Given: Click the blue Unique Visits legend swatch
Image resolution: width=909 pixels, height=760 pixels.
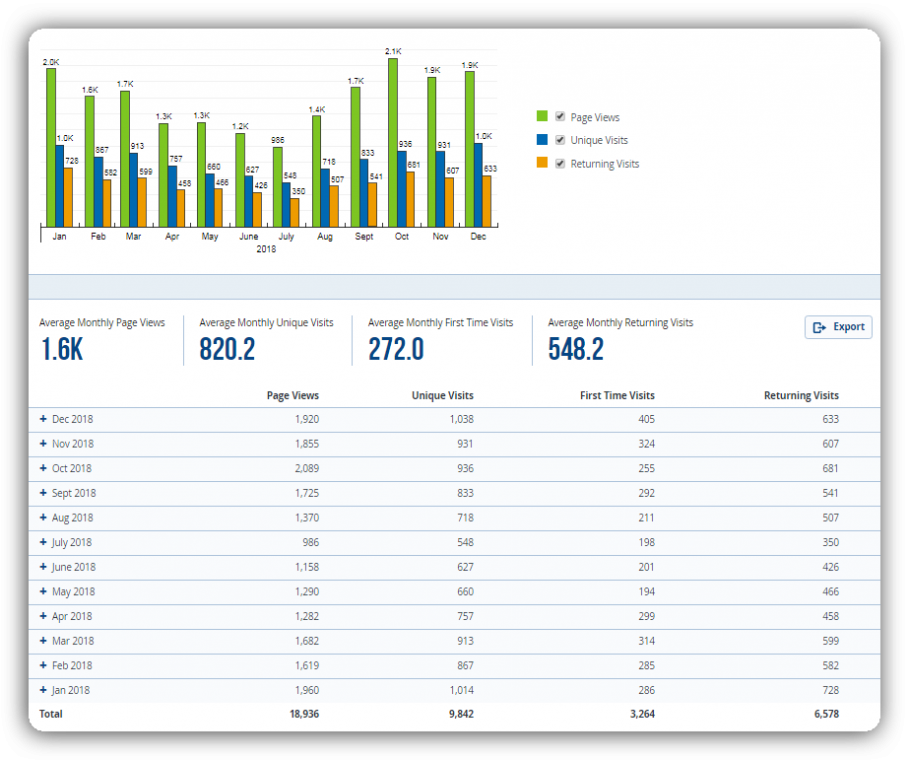Looking at the screenshot, I should [542, 140].
